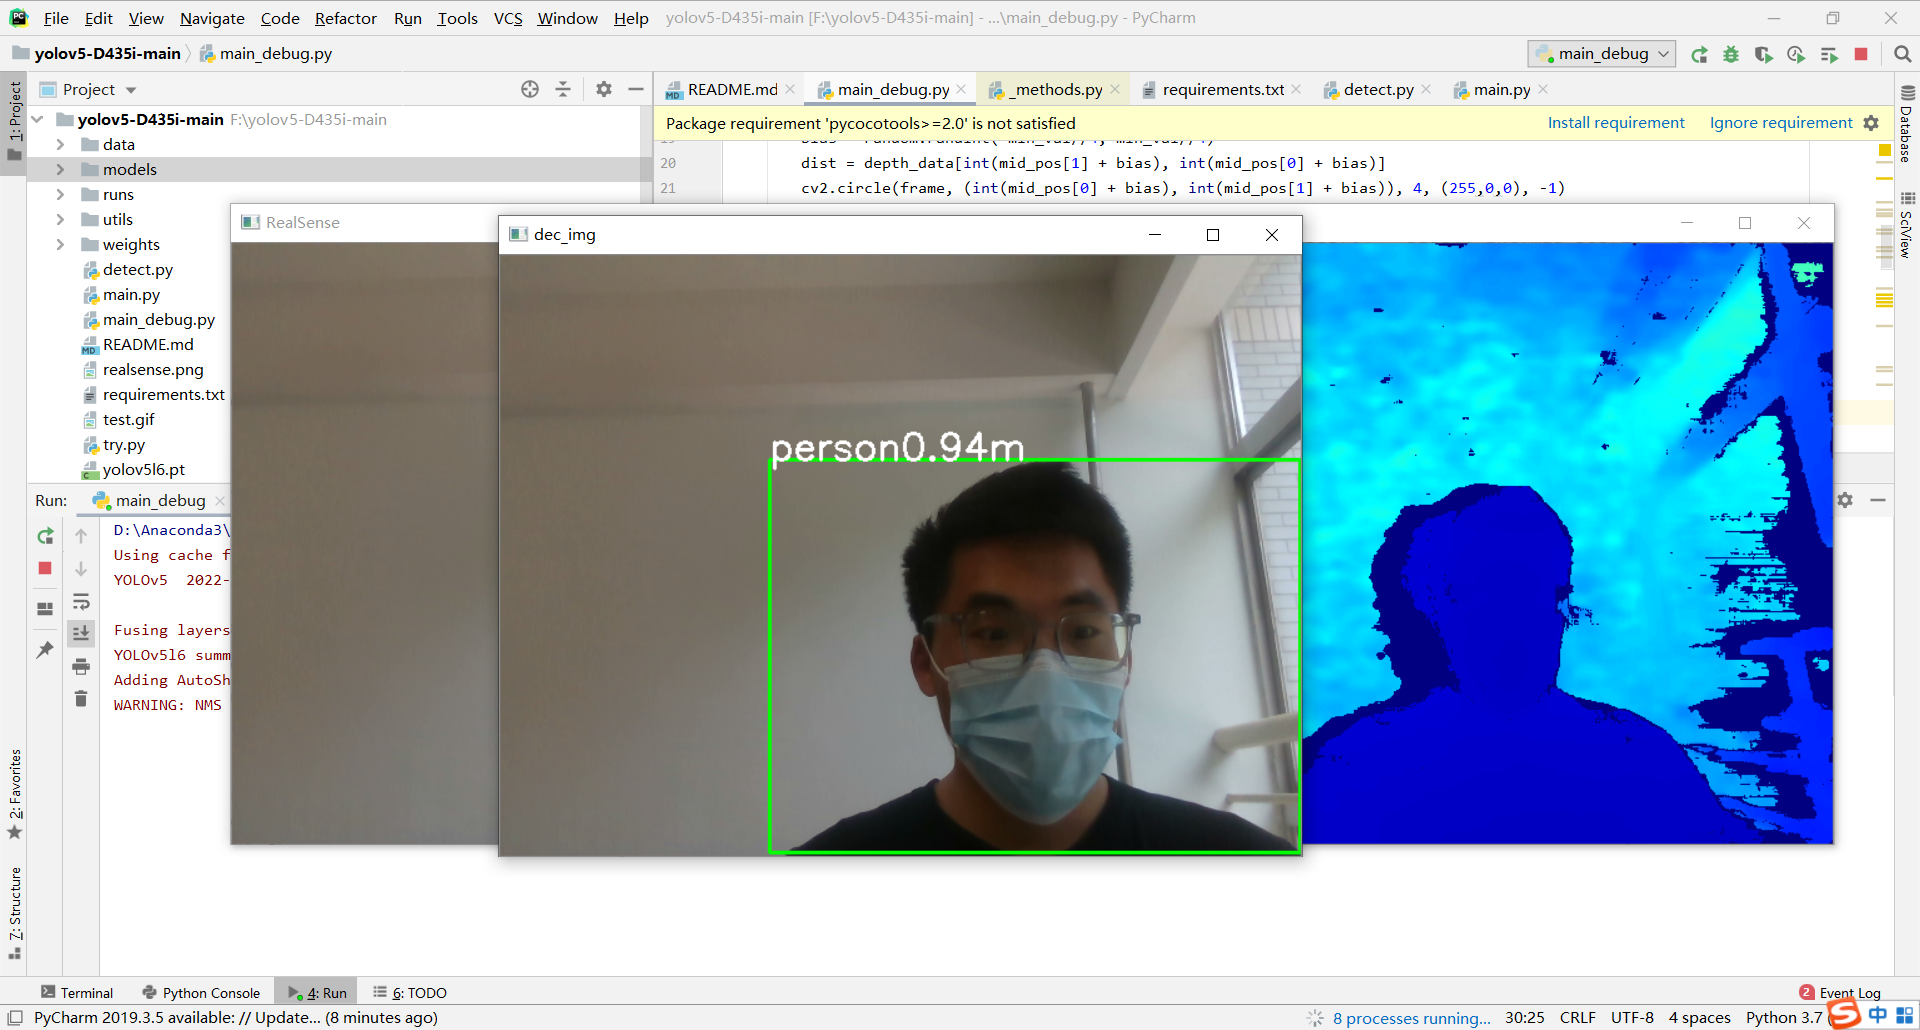
Task: Expand the data folder
Action: pyautogui.click(x=60, y=144)
